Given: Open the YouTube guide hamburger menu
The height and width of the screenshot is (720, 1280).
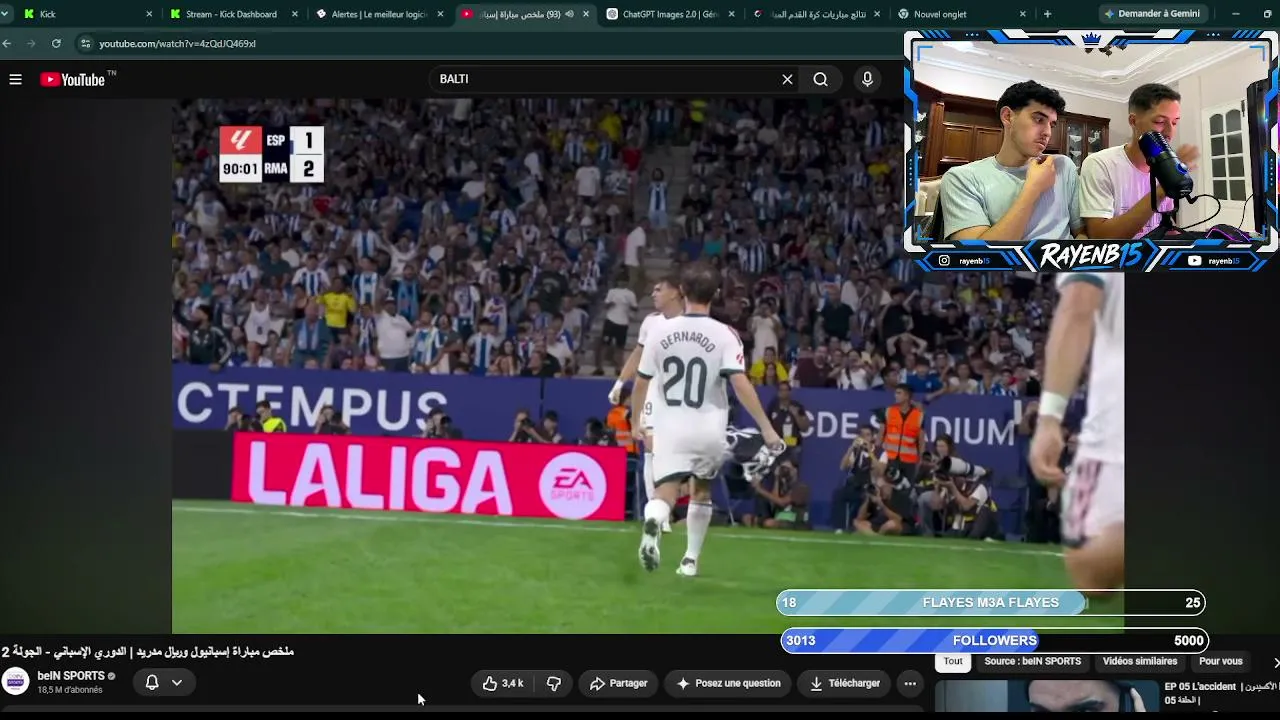Looking at the screenshot, I should pos(15,79).
